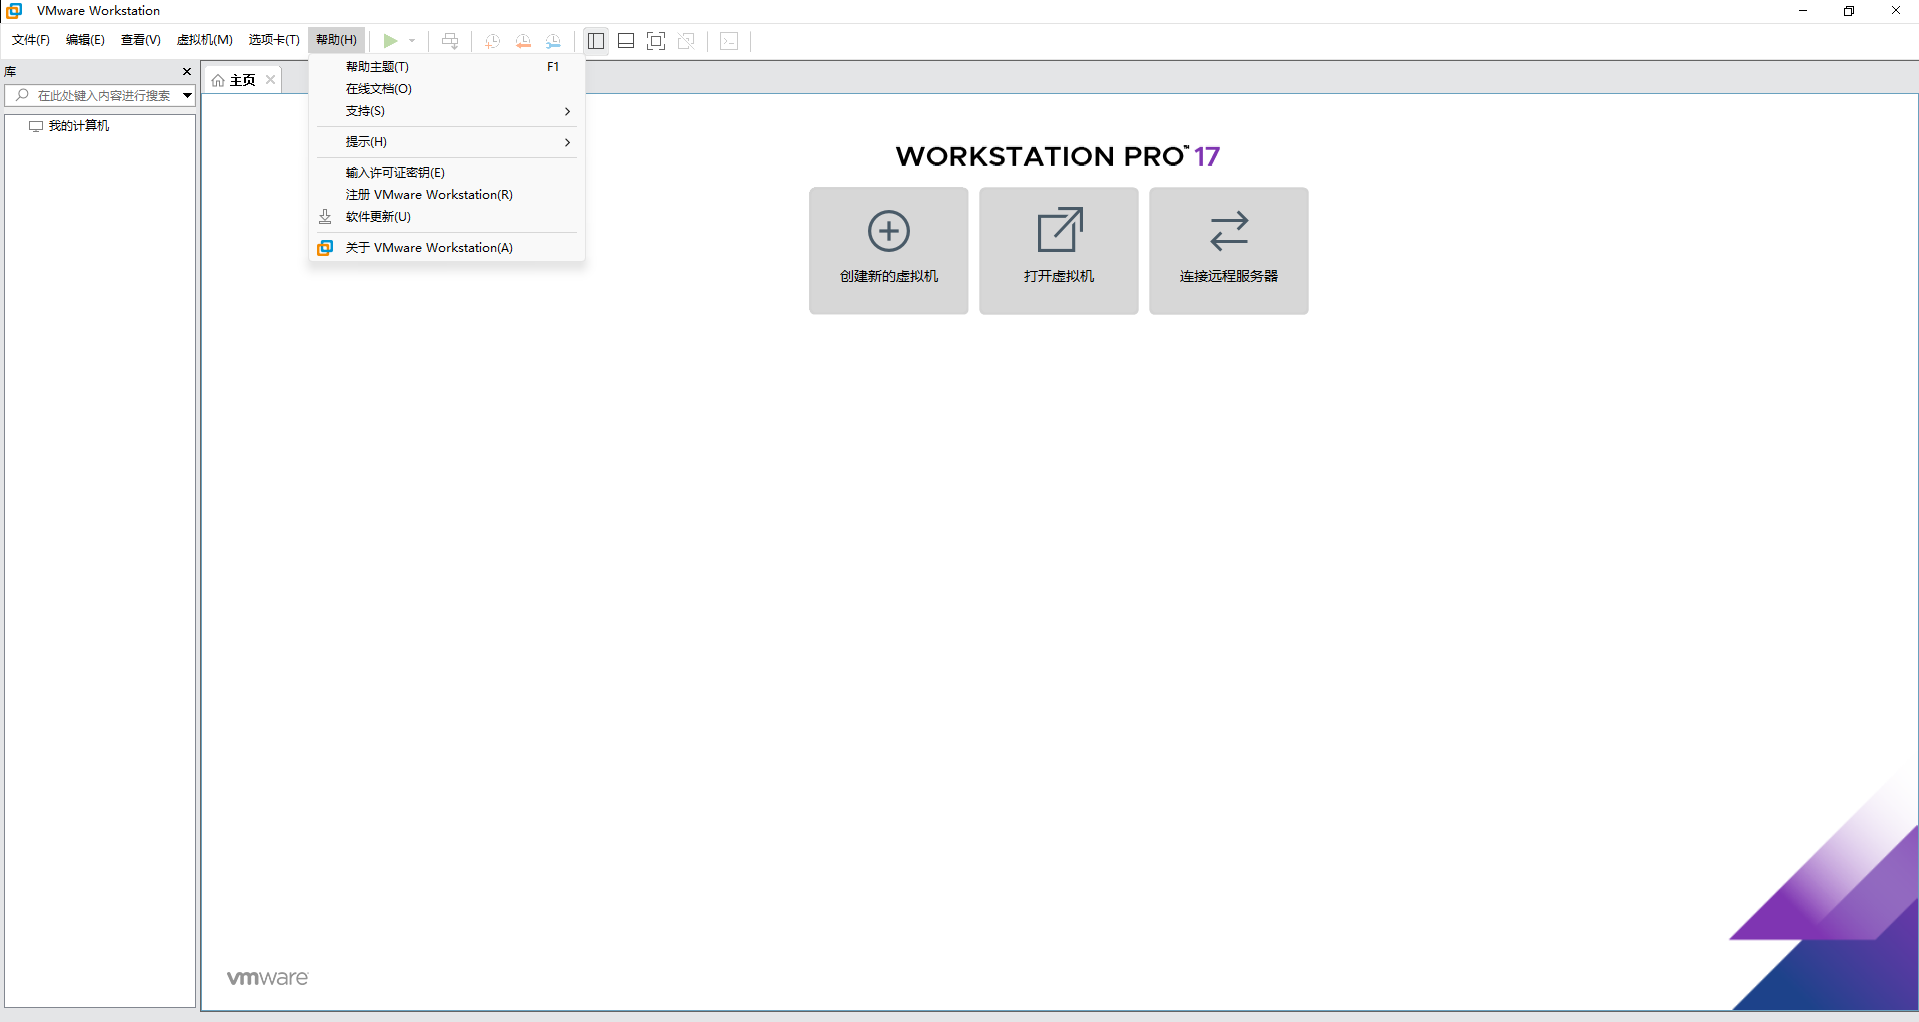This screenshot has width=1919, height=1022.
Task: Open the 选项卡(T) menu
Action: [x=274, y=40]
